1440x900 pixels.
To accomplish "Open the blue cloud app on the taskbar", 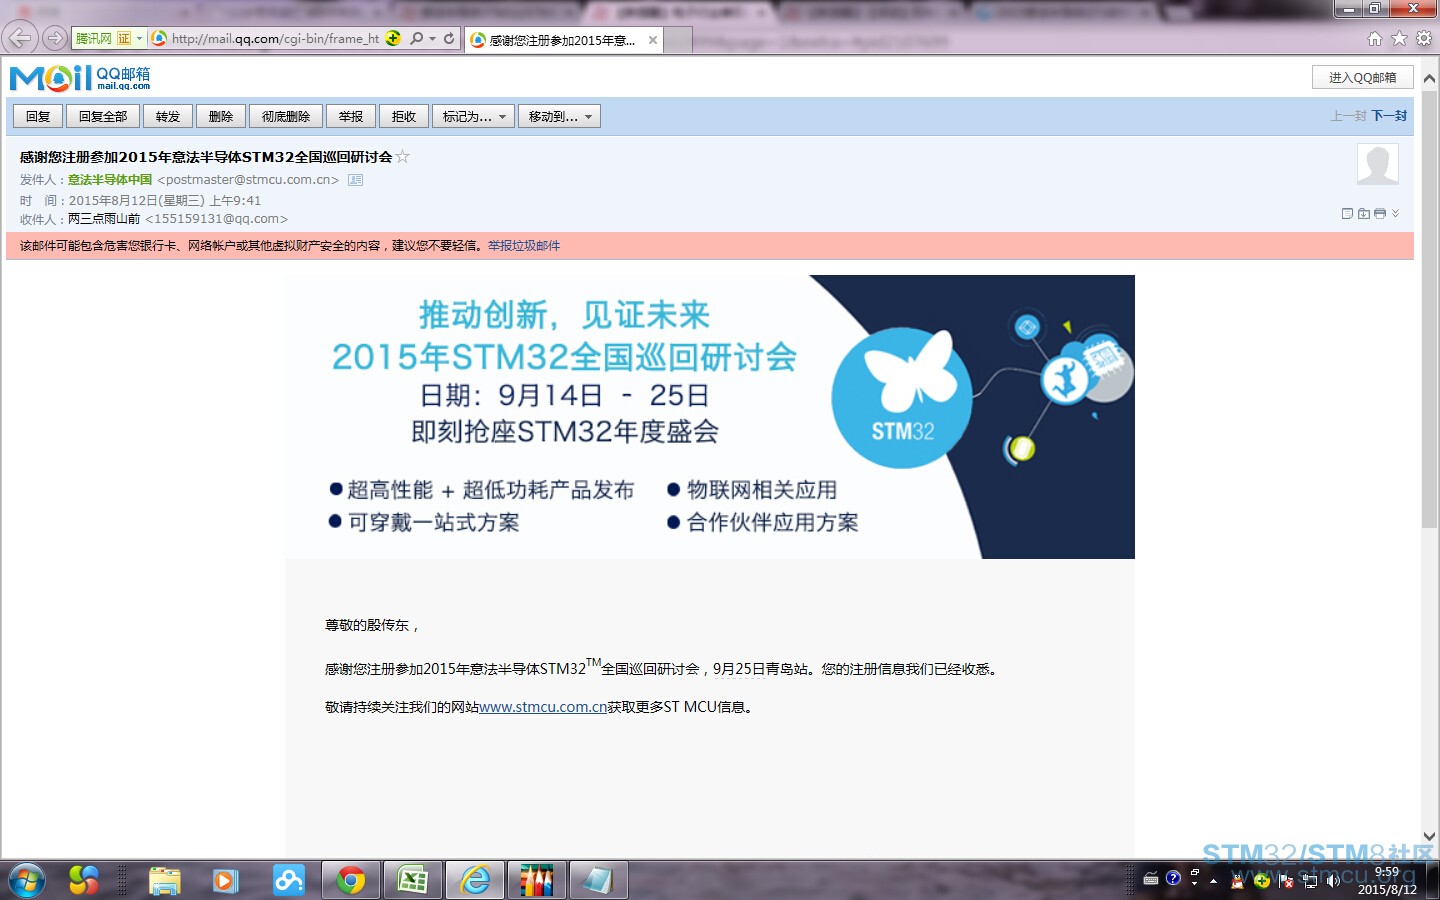I will 288,880.
